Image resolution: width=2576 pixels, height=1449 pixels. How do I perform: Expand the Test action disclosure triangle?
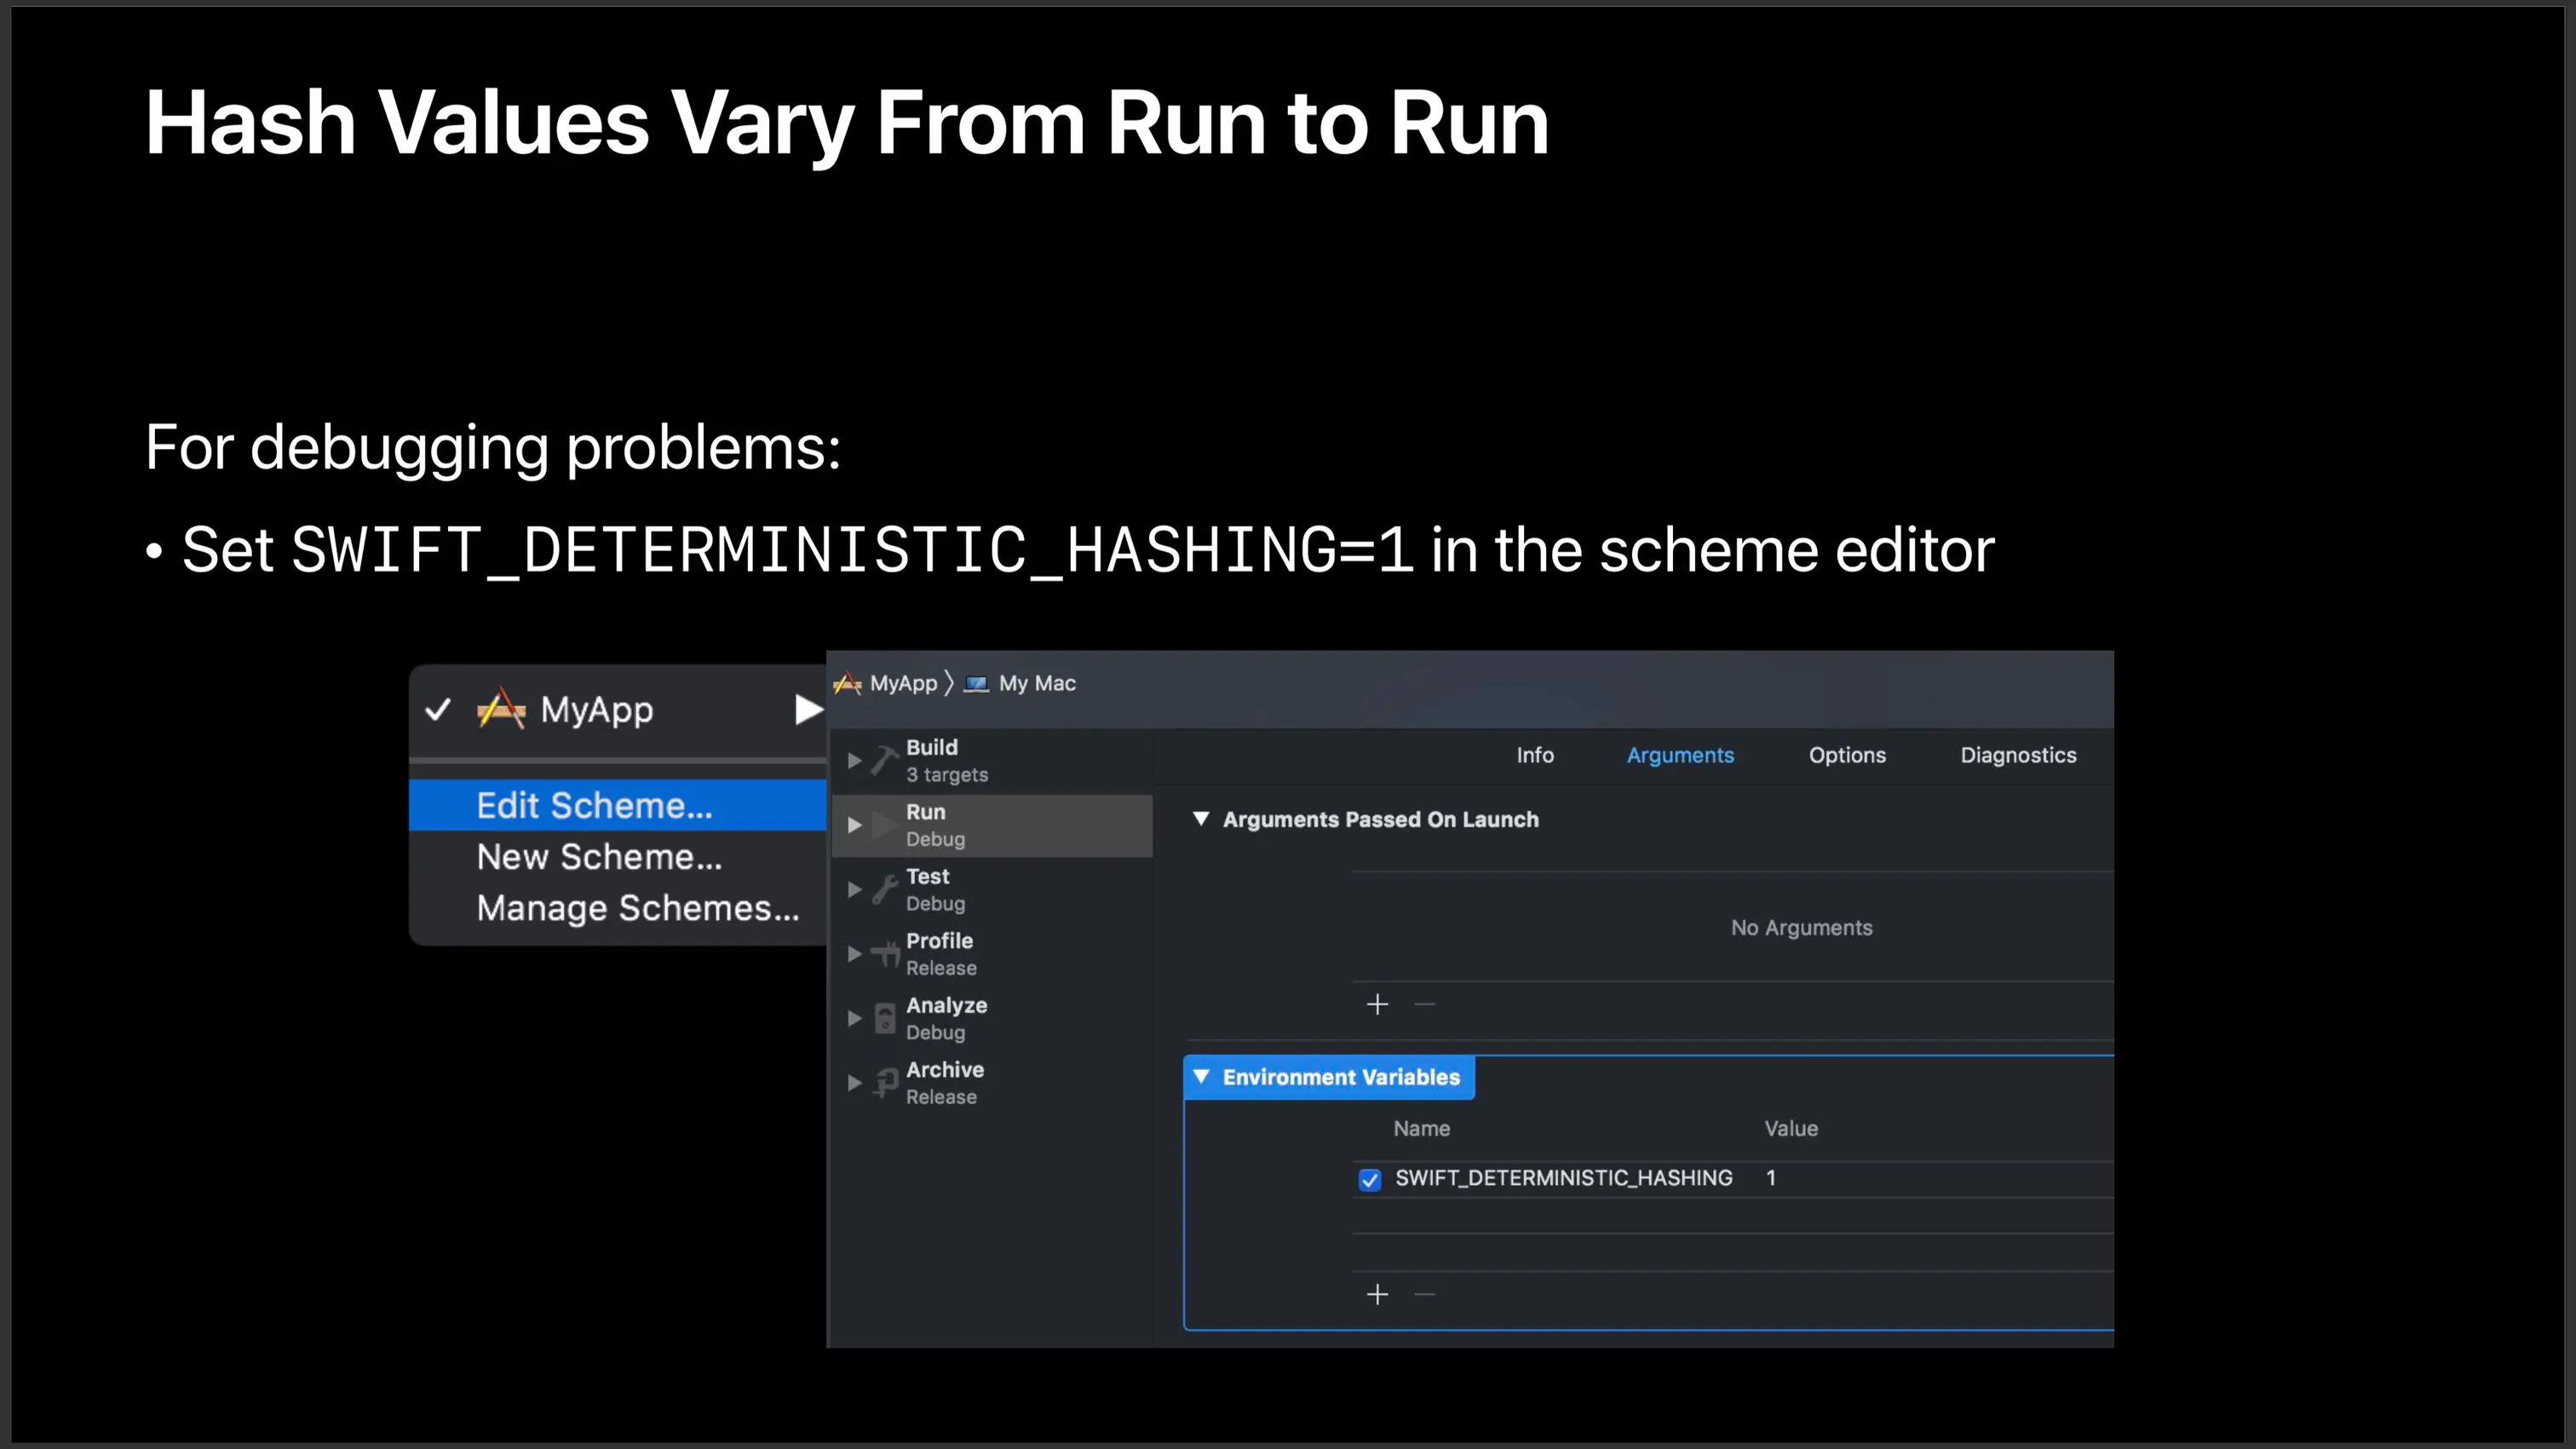[x=854, y=889]
